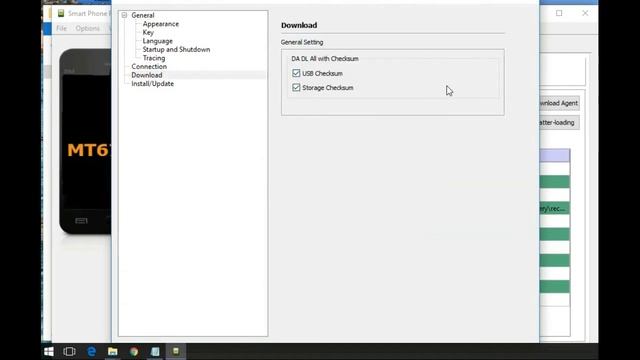640x360 pixels.
Task: Select the Appearance option
Action: pos(161,24)
